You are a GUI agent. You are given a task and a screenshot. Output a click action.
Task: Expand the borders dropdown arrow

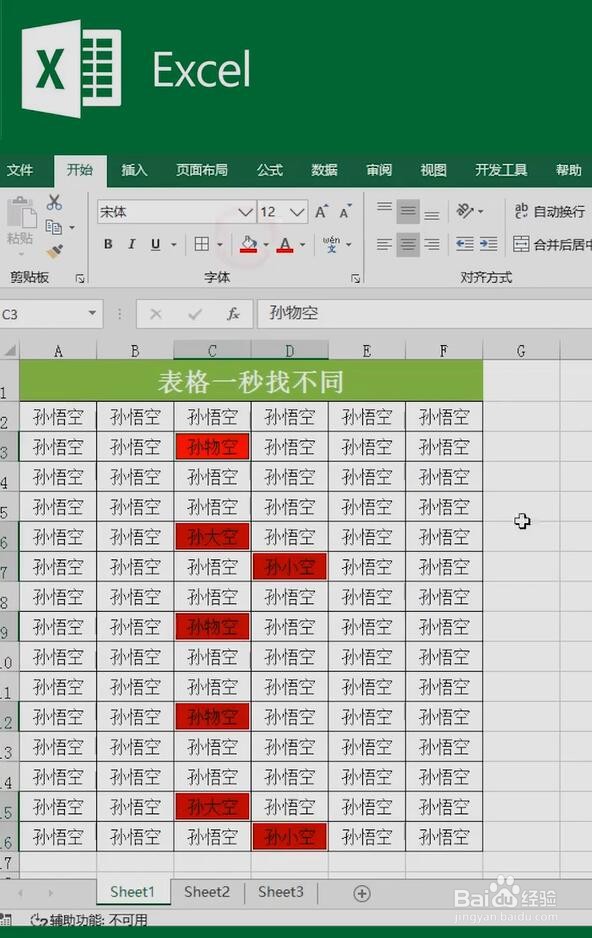tap(219, 245)
